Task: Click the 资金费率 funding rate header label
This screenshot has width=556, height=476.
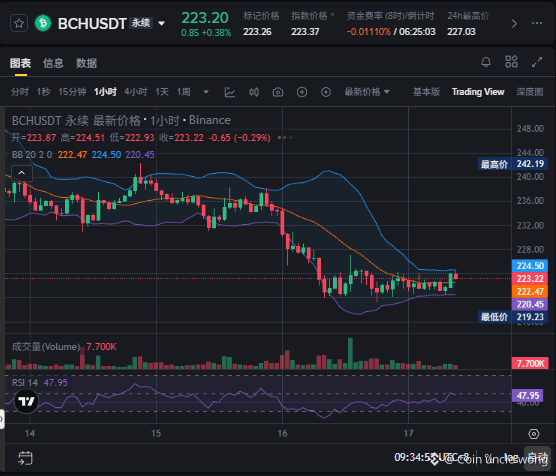Action: (390, 16)
